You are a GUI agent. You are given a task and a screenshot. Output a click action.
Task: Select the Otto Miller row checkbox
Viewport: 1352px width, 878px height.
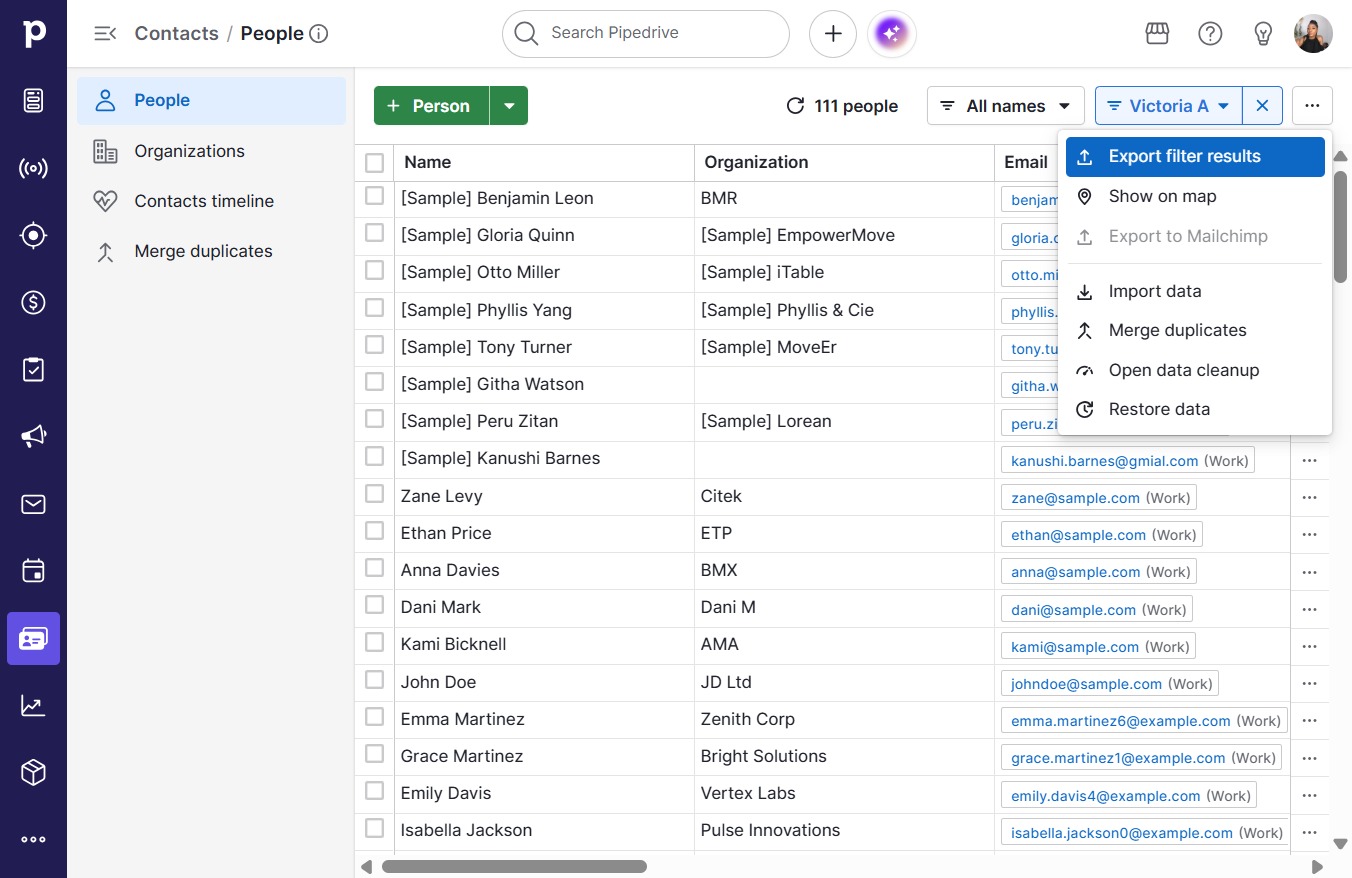374,270
